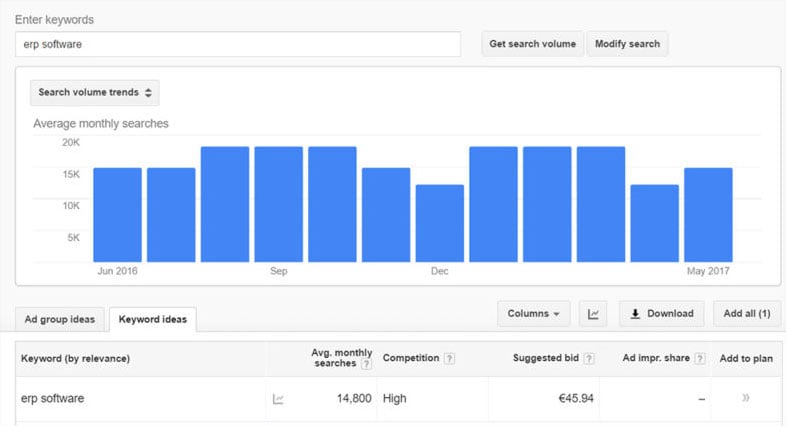Click the erp software keyword in table

[52, 398]
